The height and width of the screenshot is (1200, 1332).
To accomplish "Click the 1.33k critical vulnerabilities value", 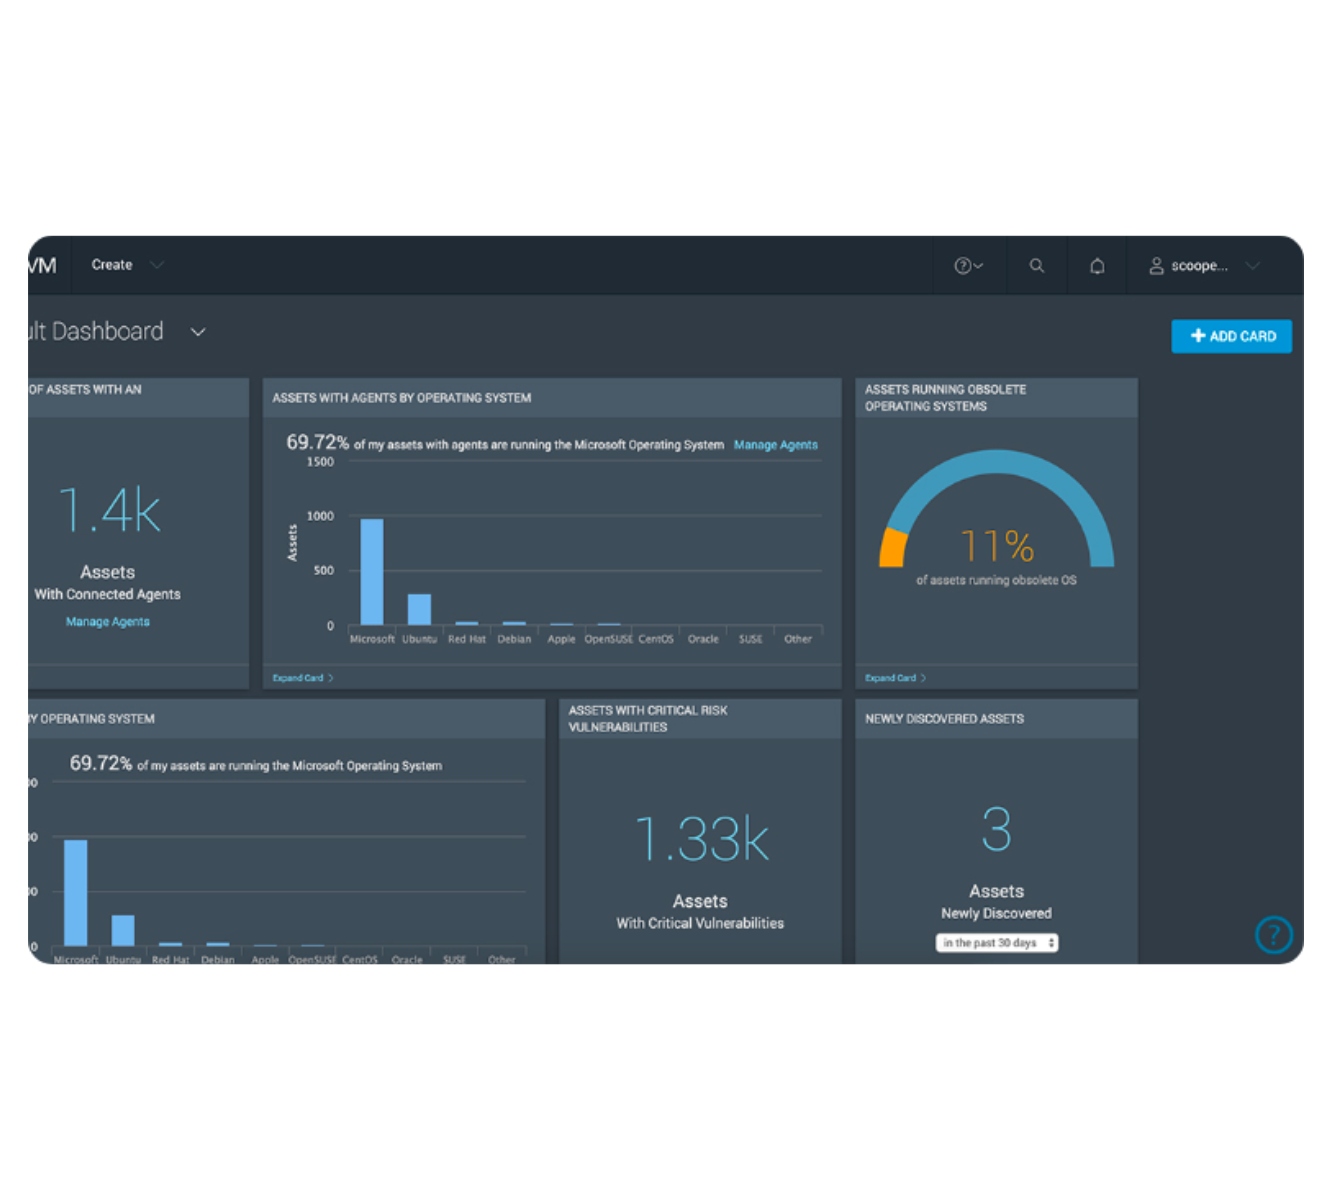I will pyautogui.click(x=702, y=838).
